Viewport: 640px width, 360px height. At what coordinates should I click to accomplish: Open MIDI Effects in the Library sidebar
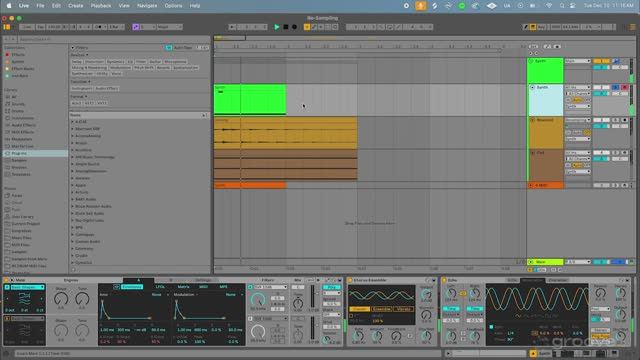tap(22, 132)
